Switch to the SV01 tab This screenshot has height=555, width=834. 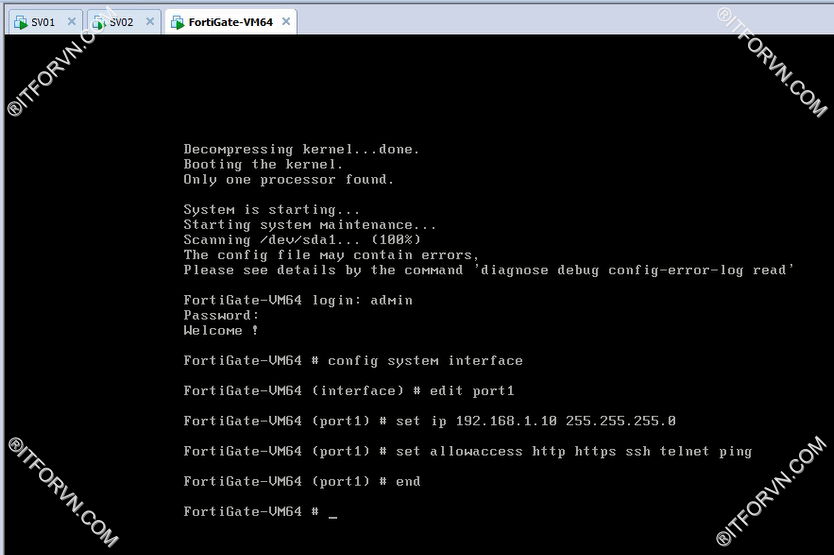tap(43, 21)
